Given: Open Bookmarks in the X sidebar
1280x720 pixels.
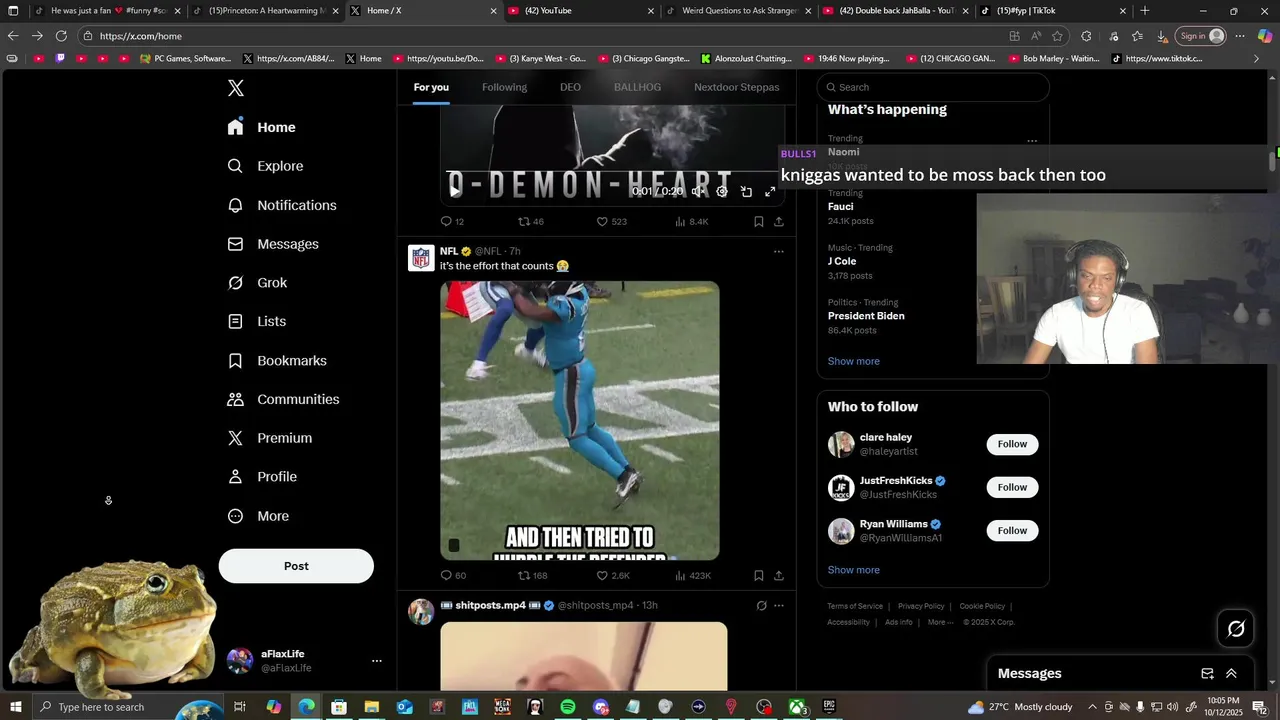Looking at the screenshot, I should [x=277, y=361].
